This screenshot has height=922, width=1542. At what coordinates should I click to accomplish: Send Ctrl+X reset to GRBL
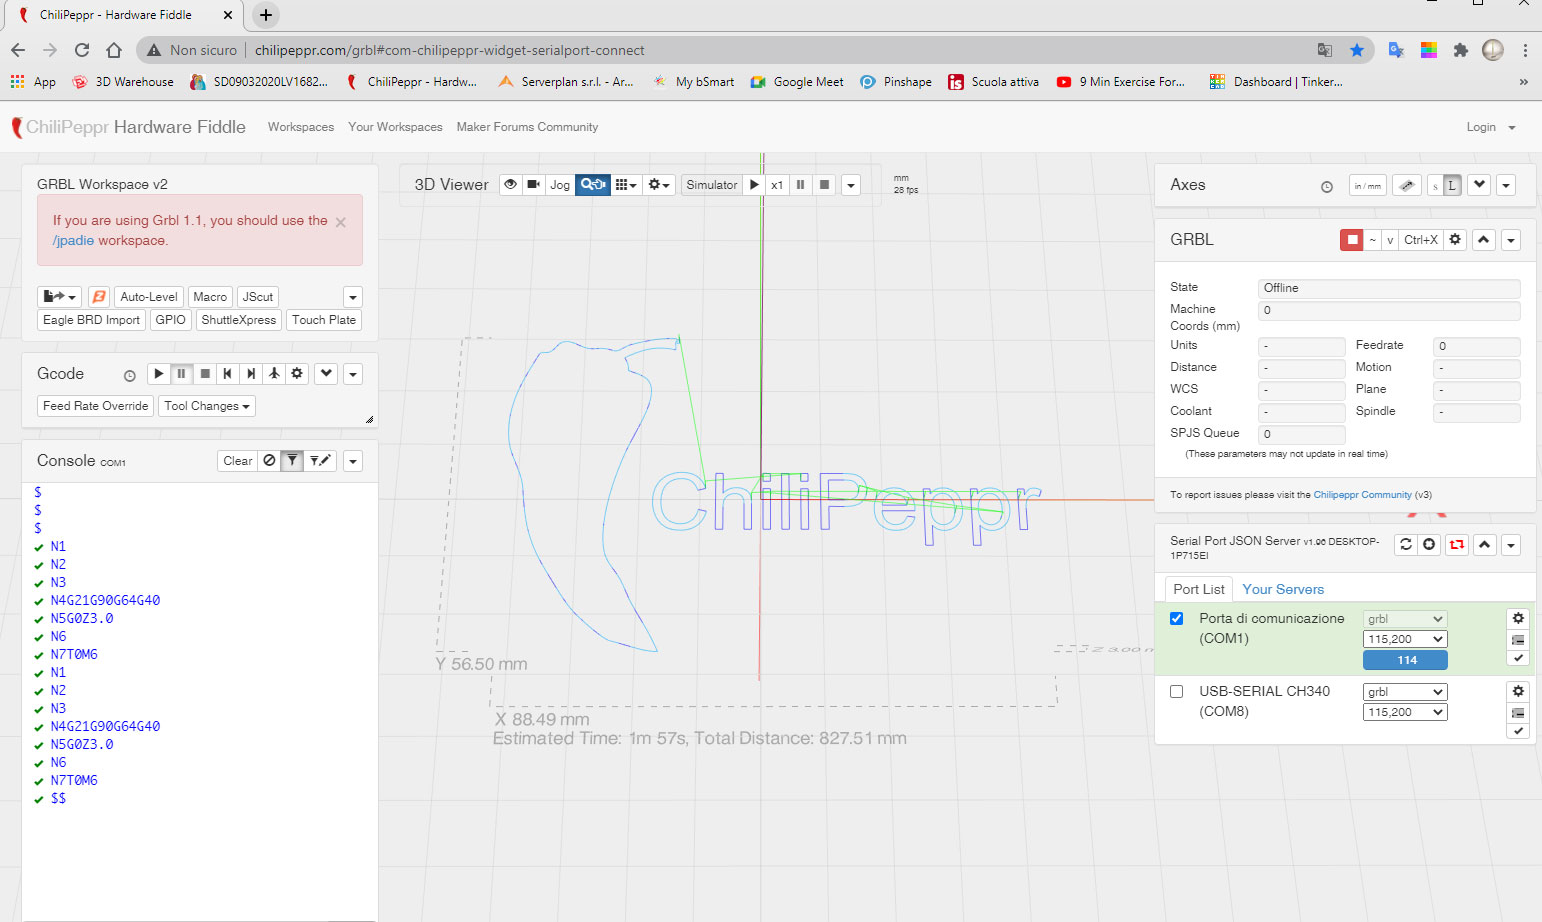[1420, 240]
